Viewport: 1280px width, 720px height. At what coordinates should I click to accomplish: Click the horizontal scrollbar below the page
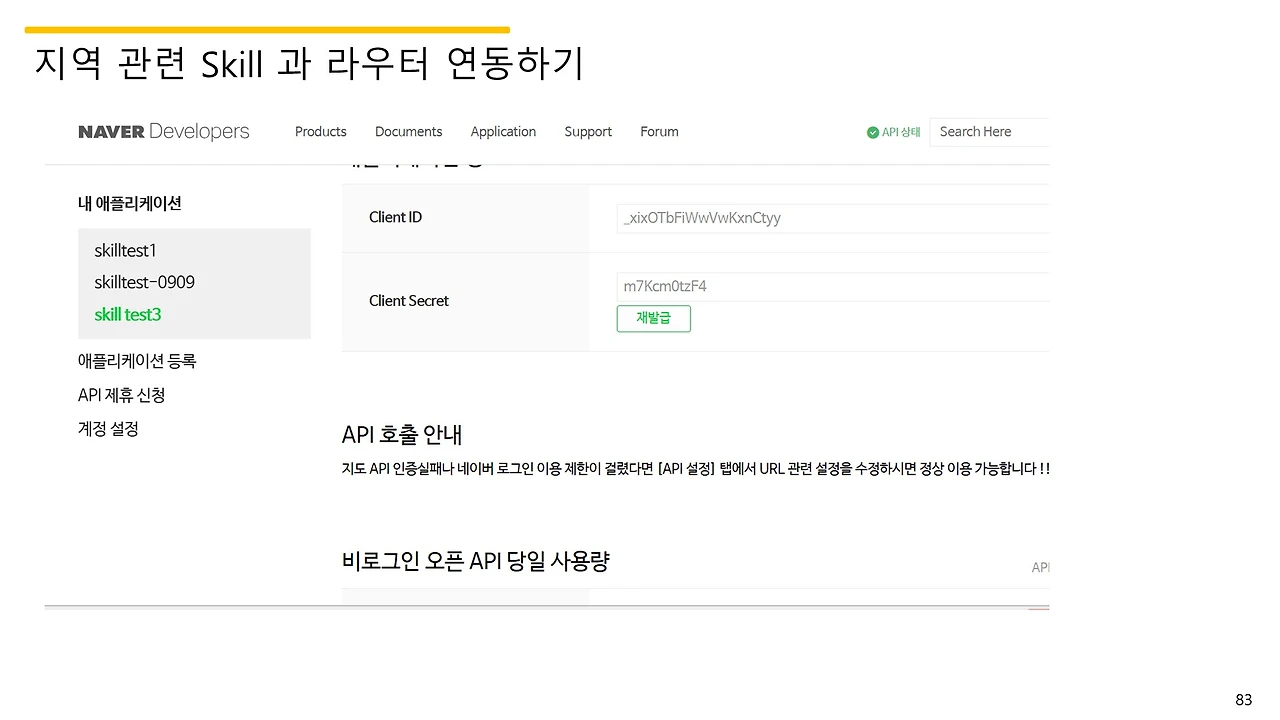546,606
